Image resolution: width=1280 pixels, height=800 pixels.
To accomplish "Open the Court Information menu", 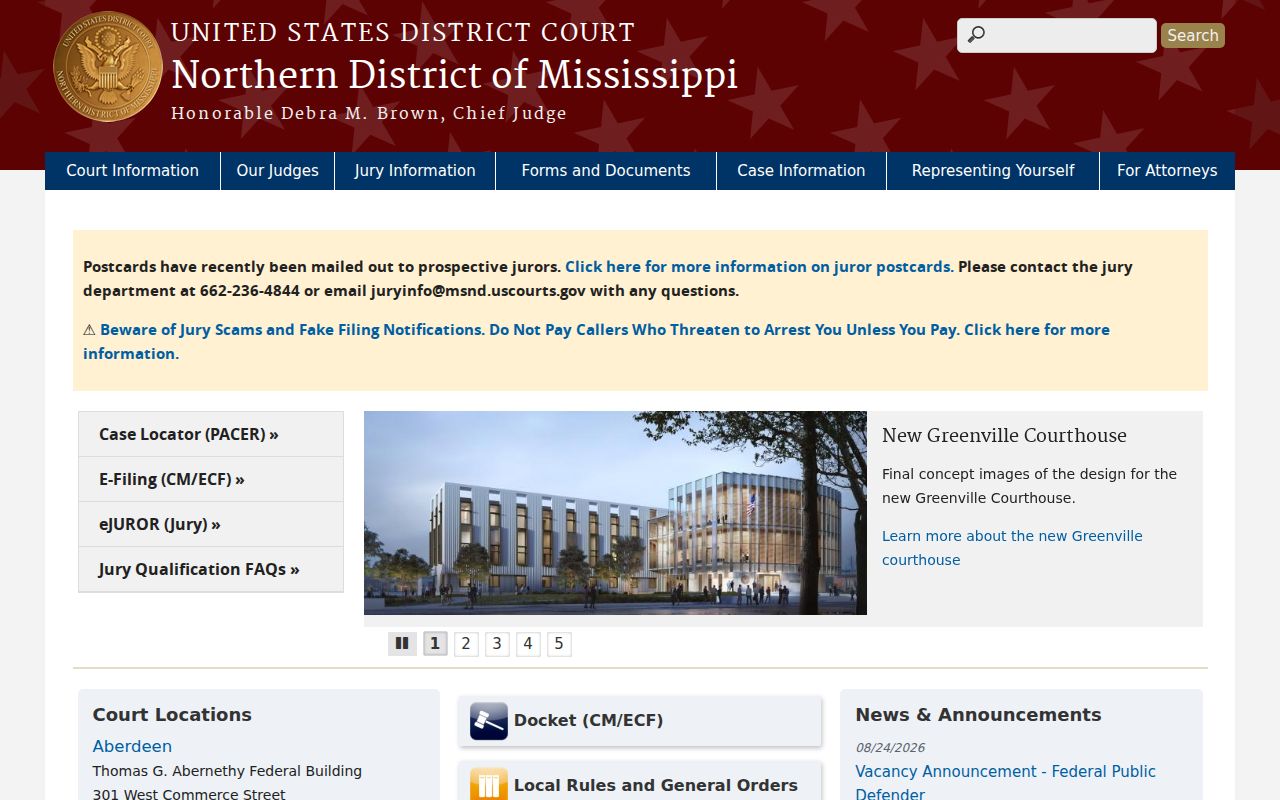I will click(132, 171).
